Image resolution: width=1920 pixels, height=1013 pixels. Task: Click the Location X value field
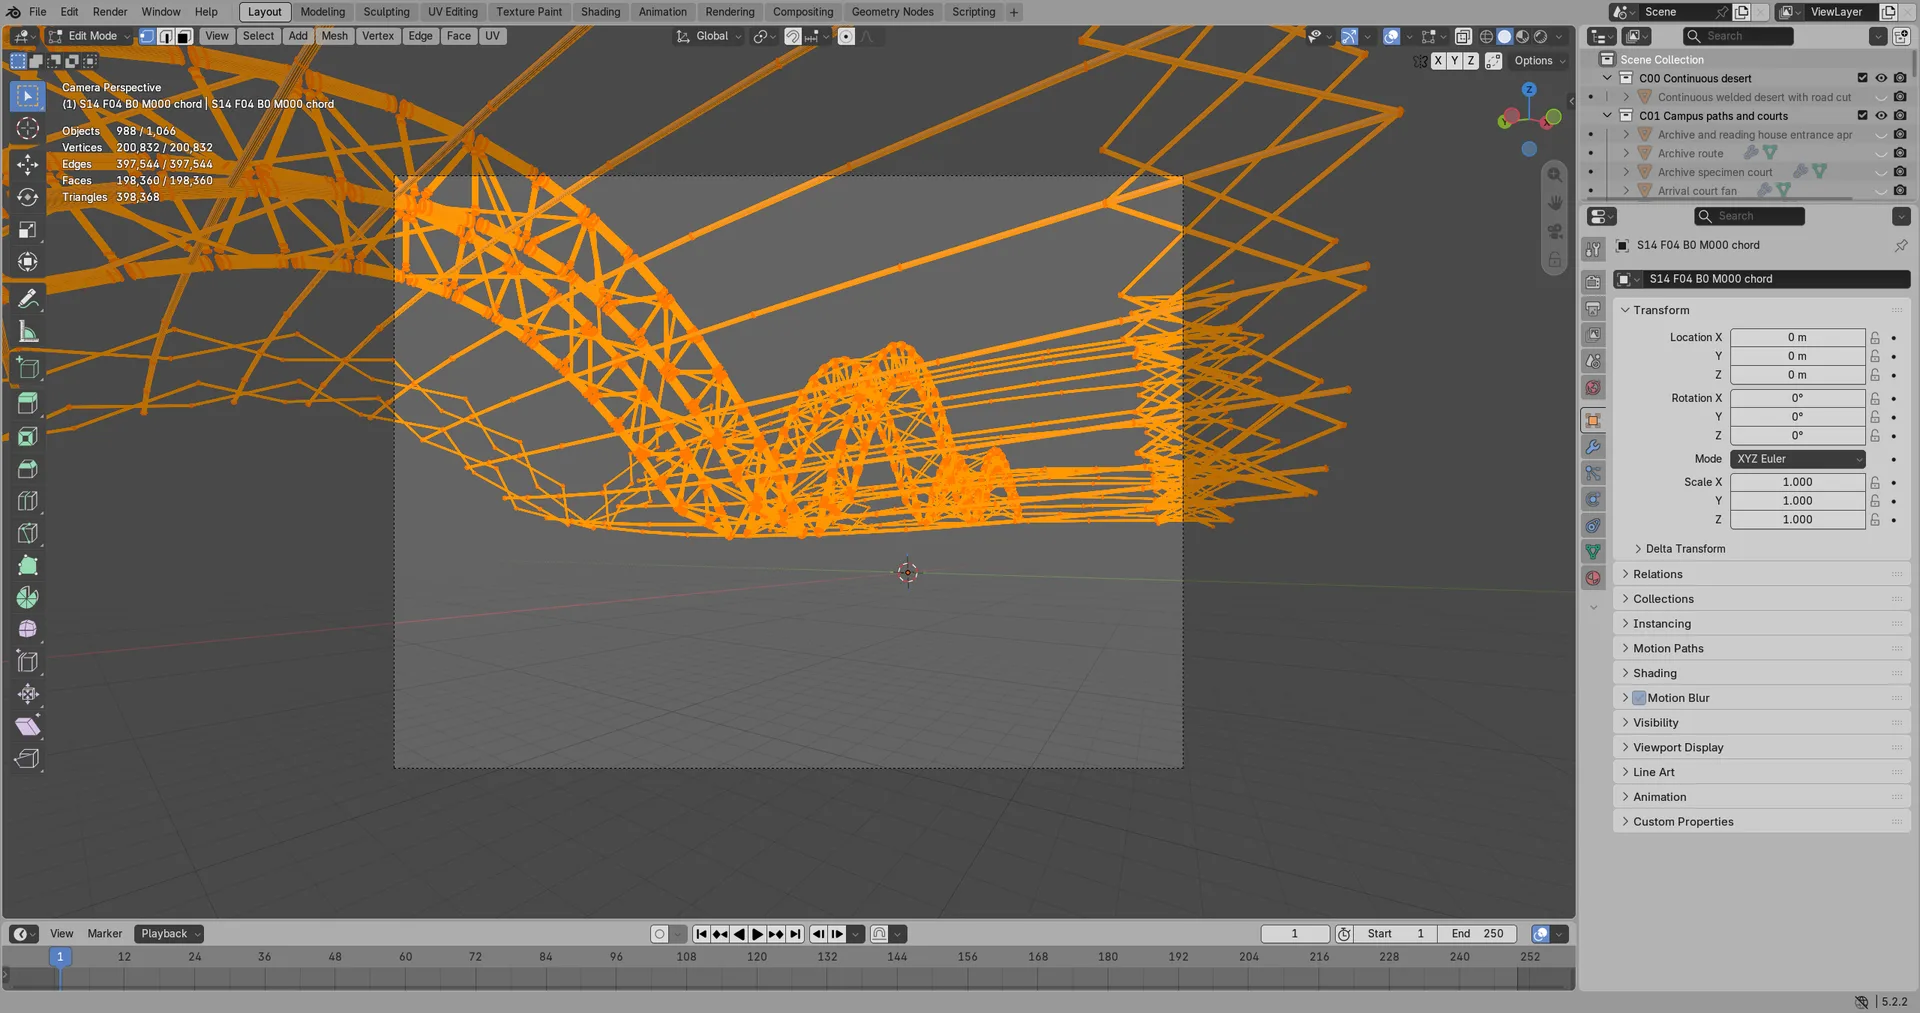point(1797,338)
